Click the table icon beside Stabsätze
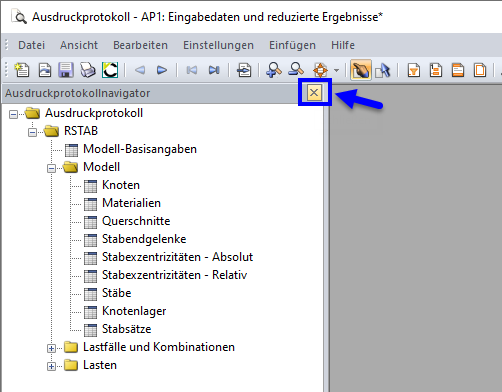 click(90, 330)
